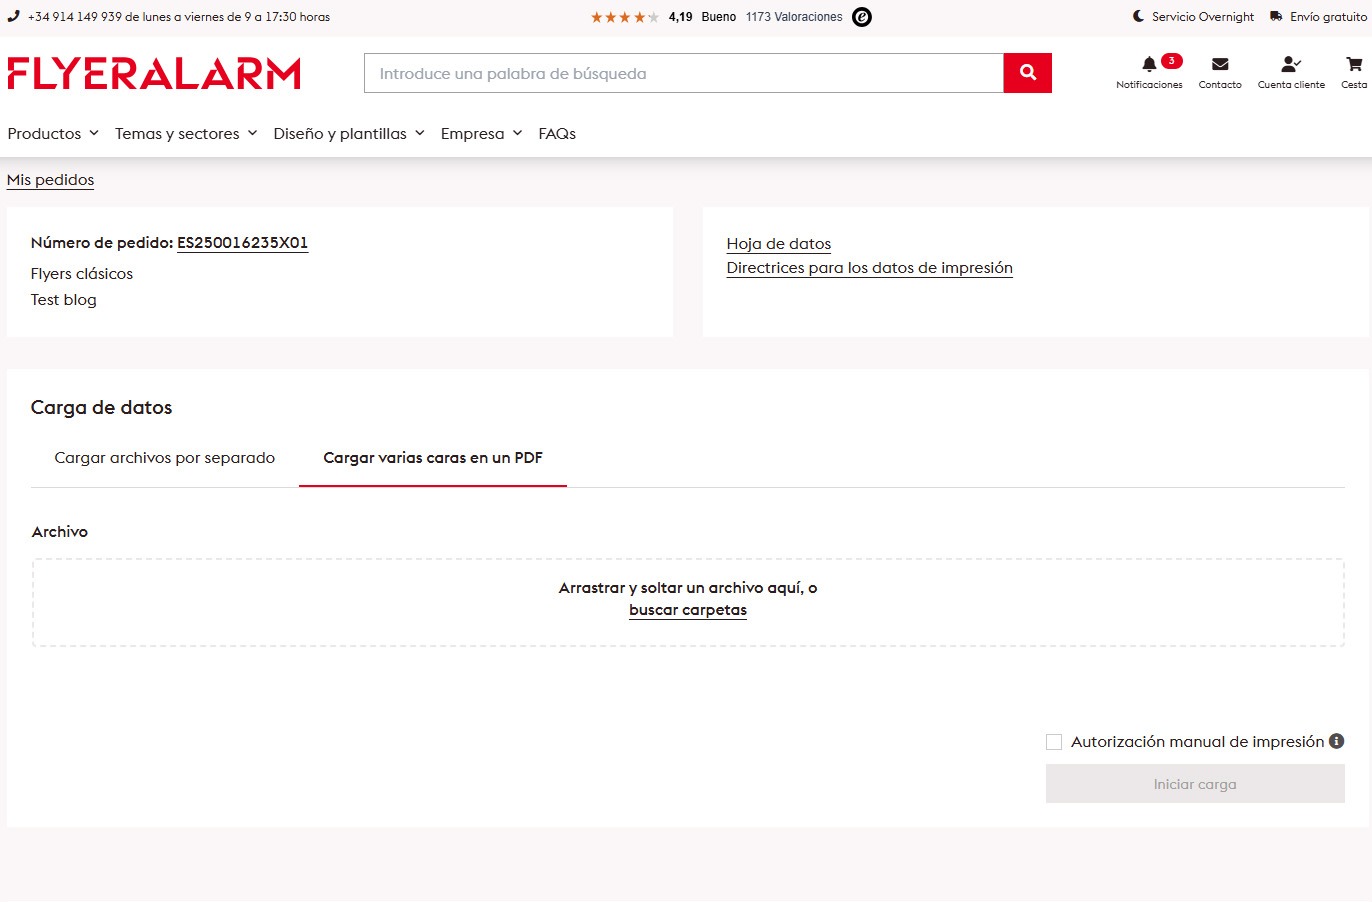Open the Cesta shopping cart
1372x902 pixels.
tap(1354, 65)
